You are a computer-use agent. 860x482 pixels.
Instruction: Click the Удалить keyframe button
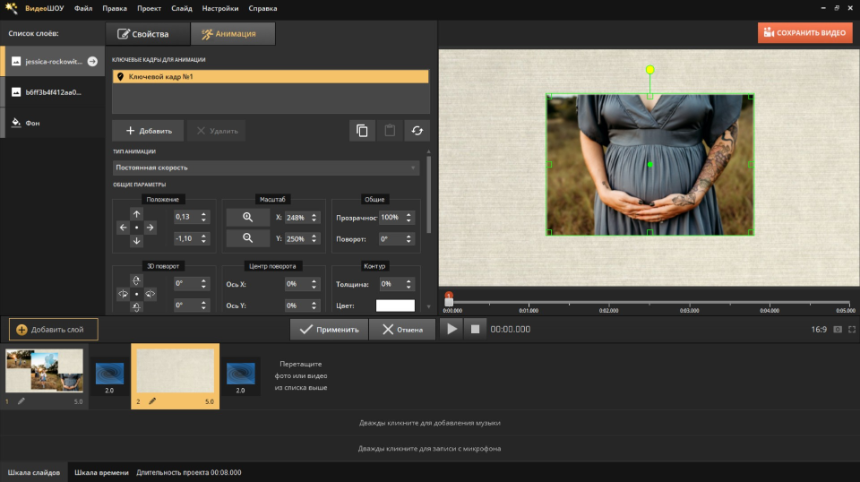(216, 131)
